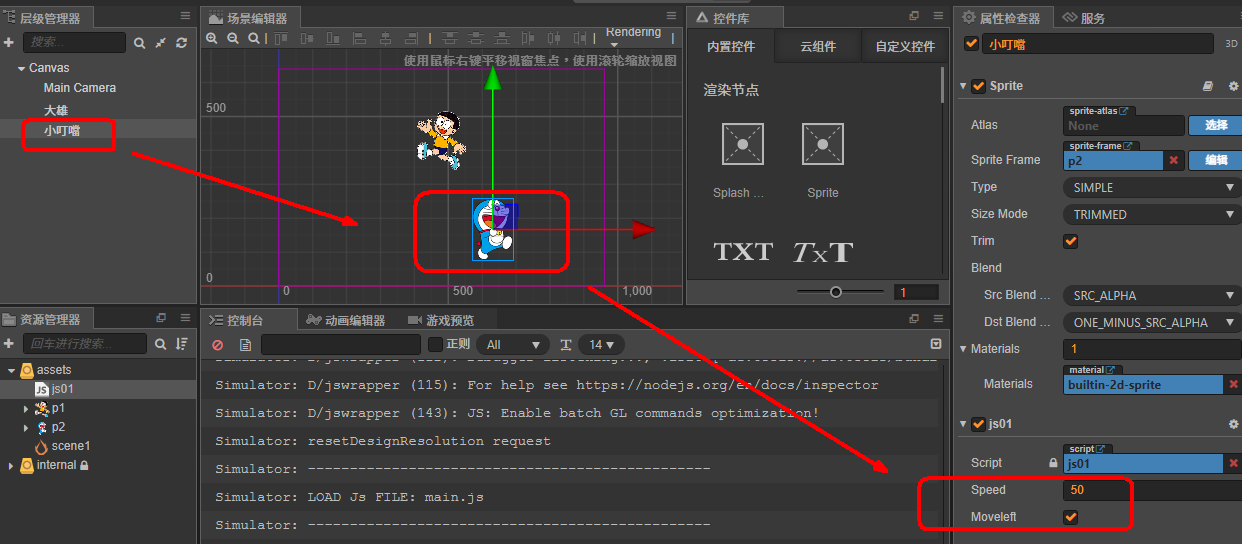The image size is (1242, 544).
Task: Reset scene zoom with third magnifier icon
Action: point(254,38)
